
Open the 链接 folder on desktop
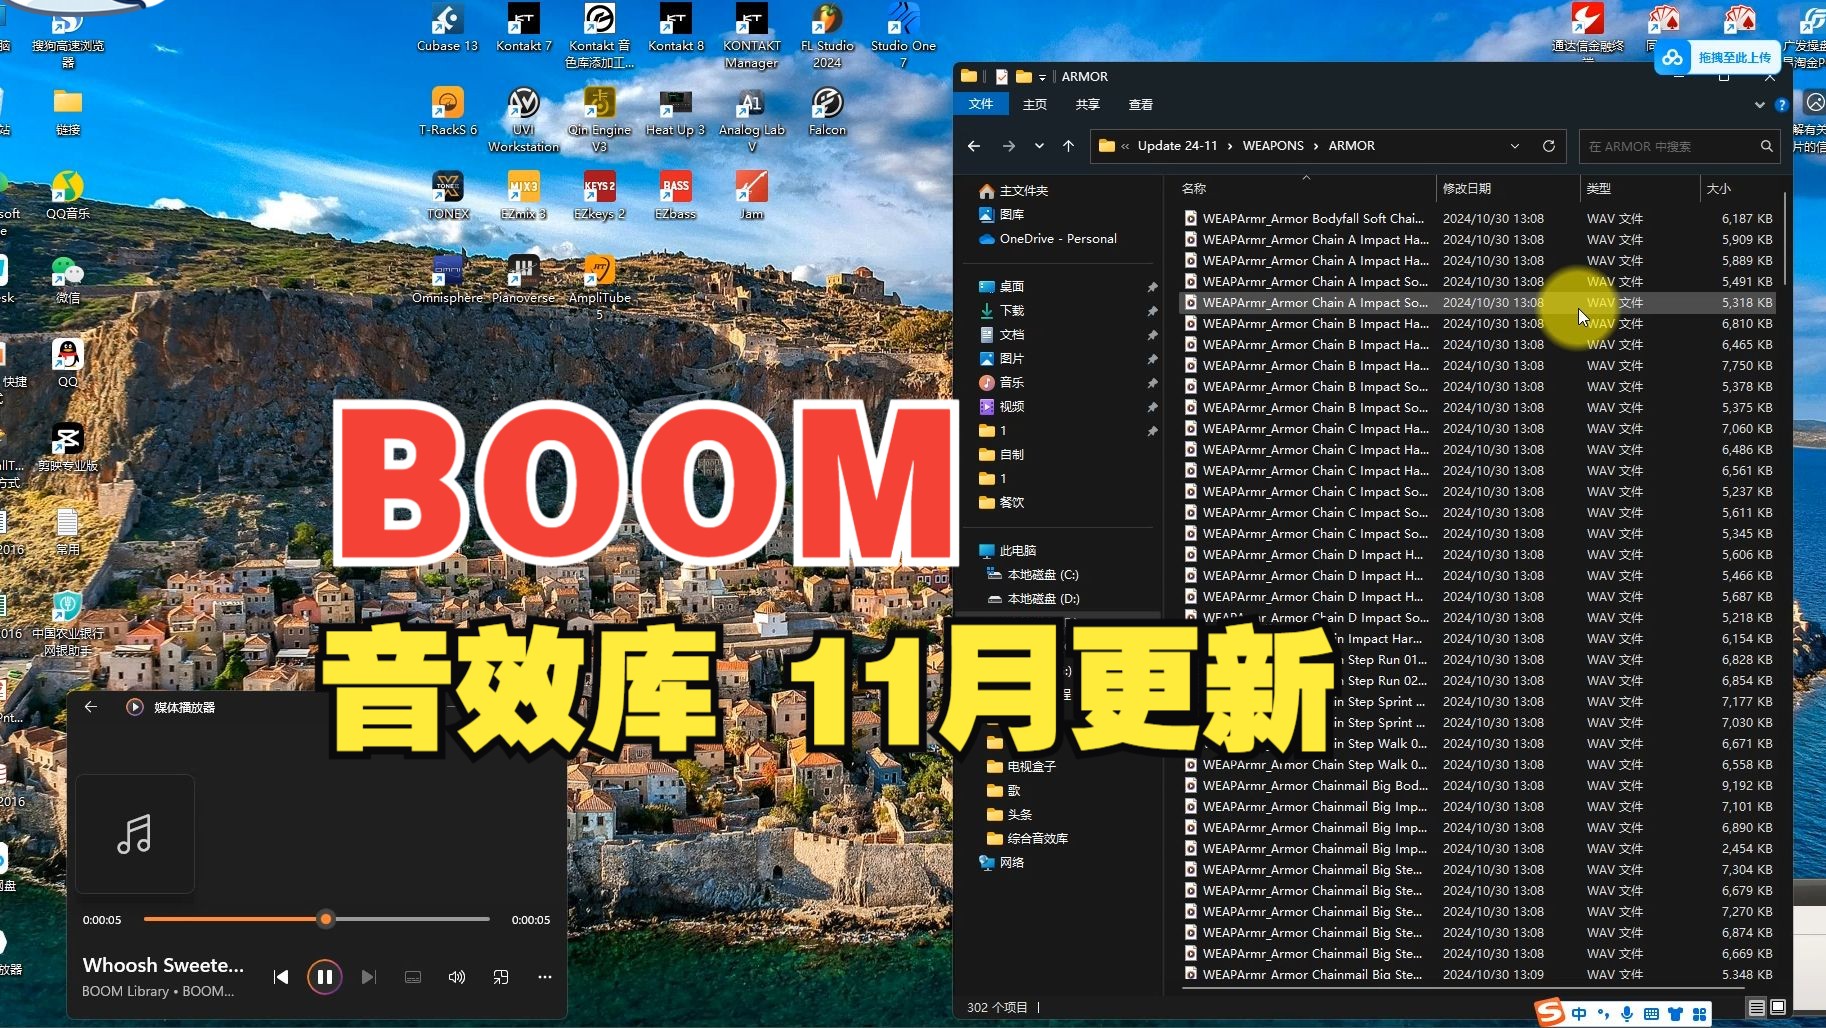[x=67, y=112]
